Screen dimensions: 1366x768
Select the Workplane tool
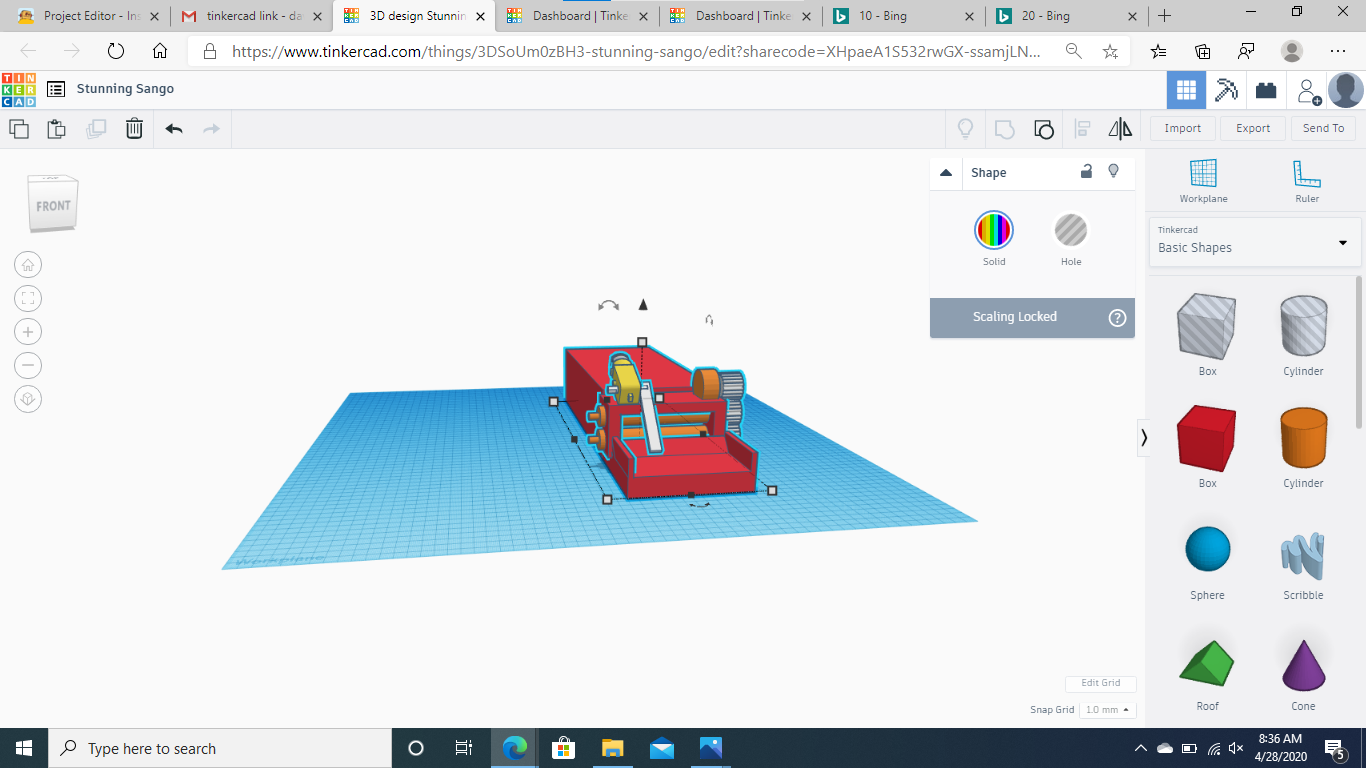click(1203, 181)
